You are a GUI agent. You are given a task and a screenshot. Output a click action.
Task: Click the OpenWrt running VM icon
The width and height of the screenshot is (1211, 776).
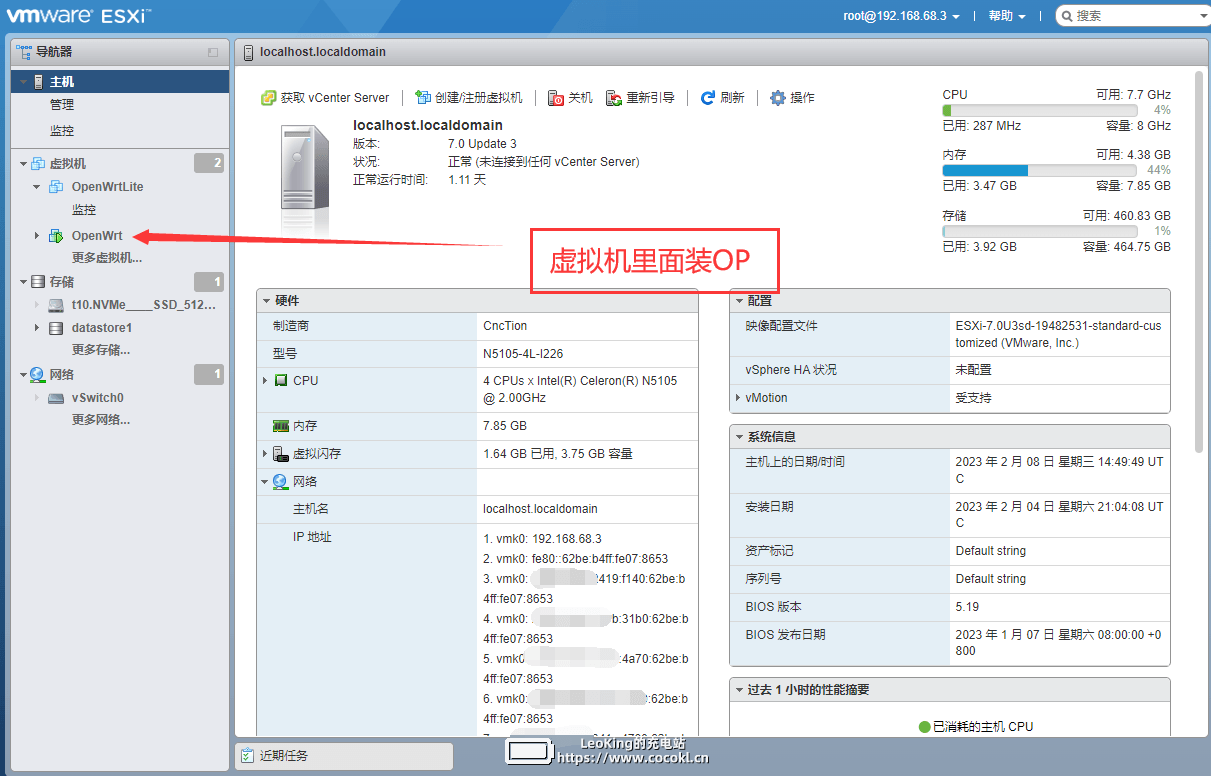tap(56, 236)
